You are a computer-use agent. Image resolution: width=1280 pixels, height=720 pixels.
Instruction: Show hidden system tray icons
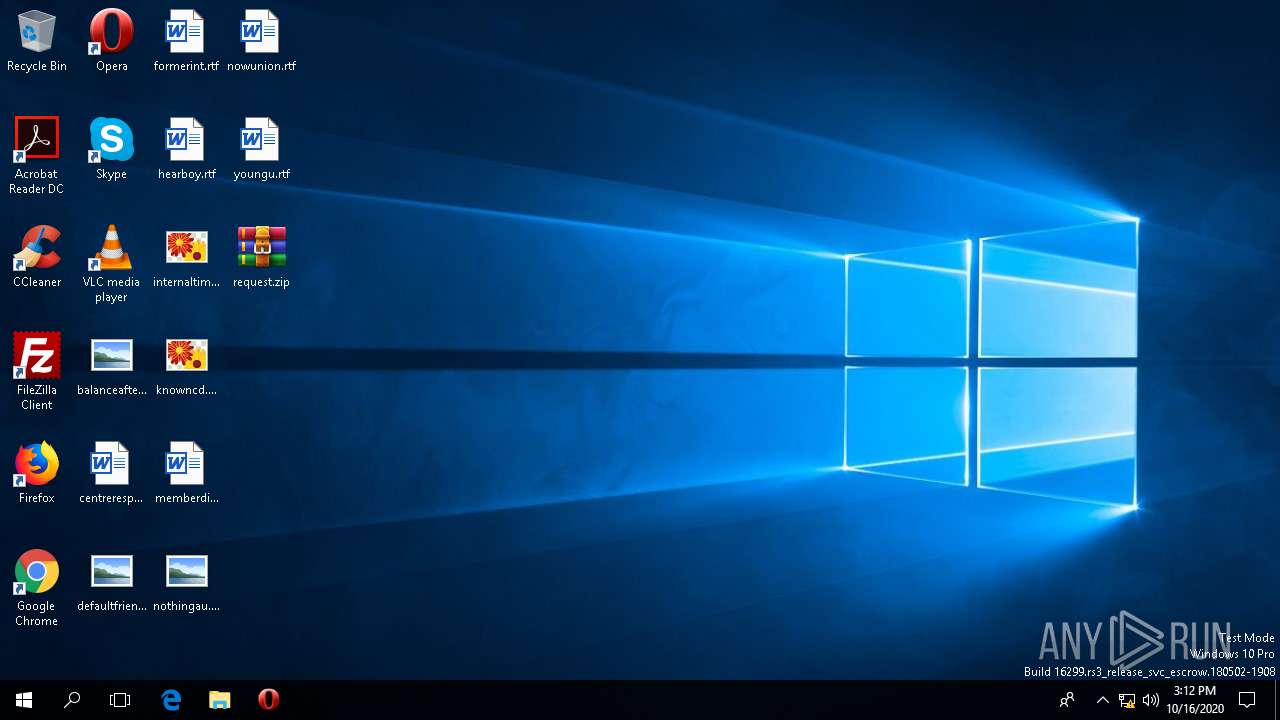(1102, 700)
